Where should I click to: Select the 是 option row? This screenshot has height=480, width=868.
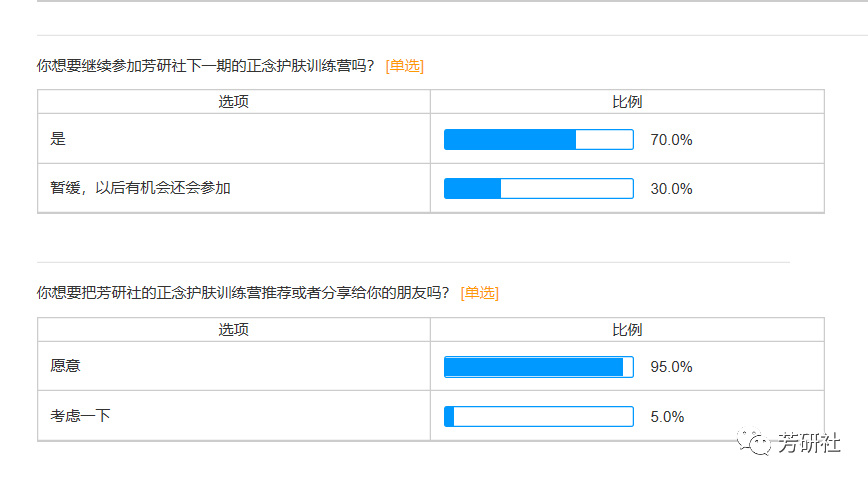[x=58, y=139]
